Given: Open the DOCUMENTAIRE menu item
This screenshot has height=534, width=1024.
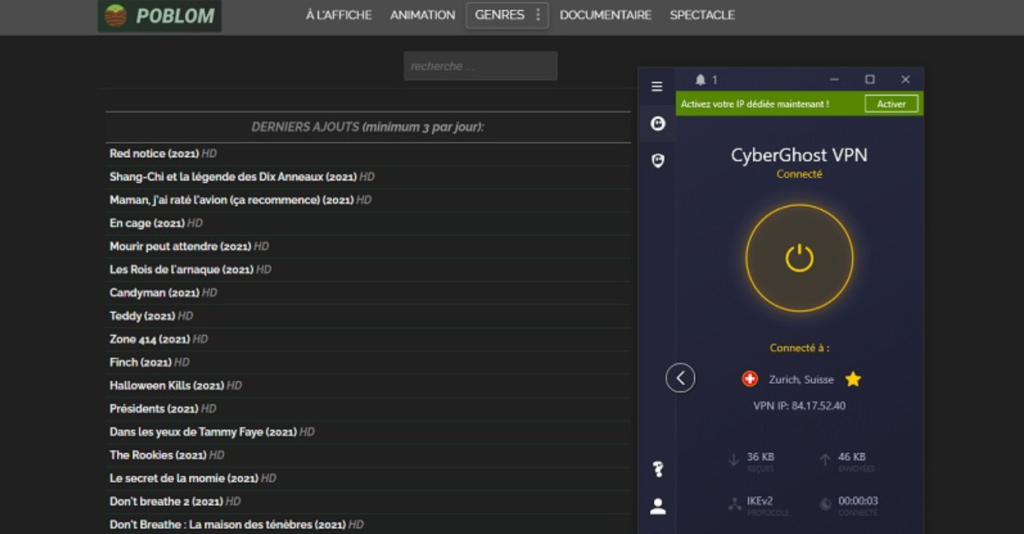Looking at the screenshot, I should click(605, 15).
